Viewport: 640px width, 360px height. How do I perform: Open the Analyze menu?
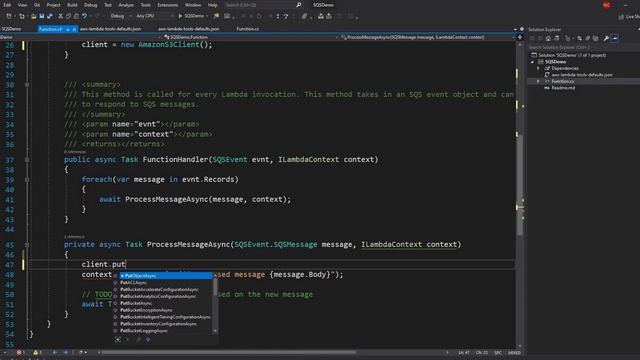pos(126,5)
